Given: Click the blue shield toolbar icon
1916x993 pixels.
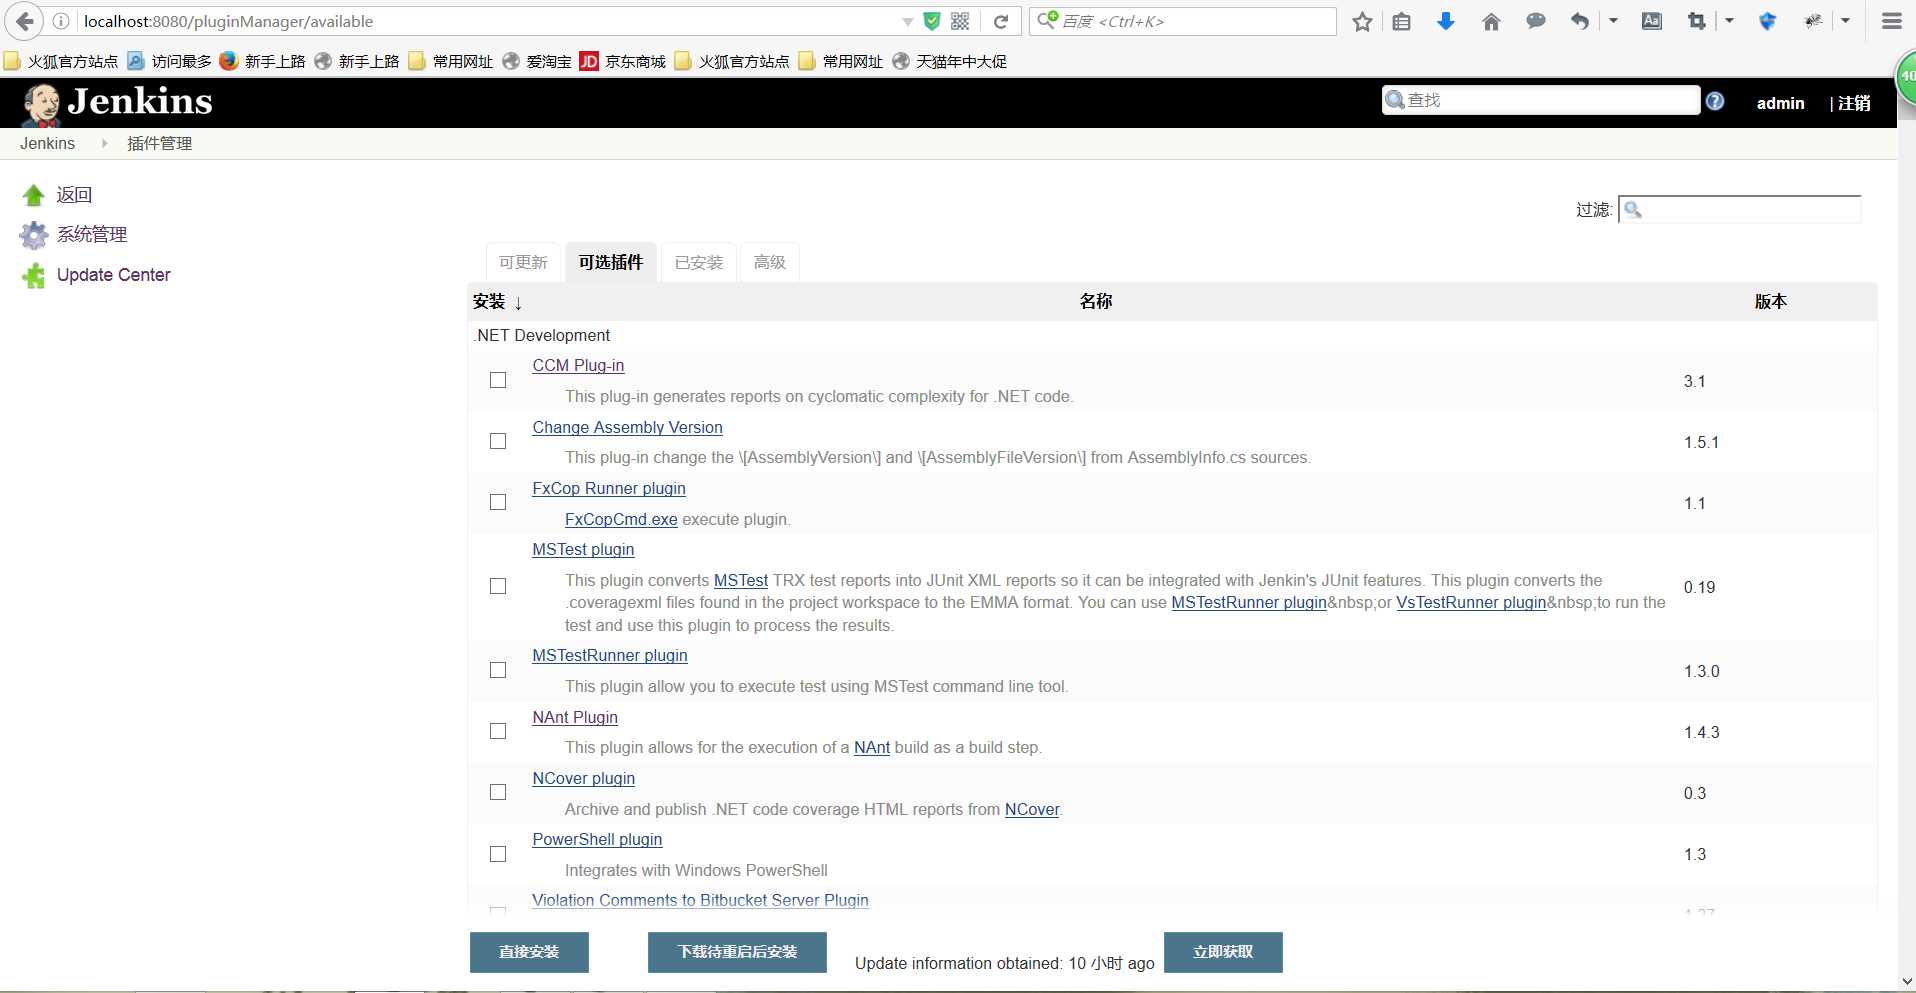Looking at the screenshot, I should point(1768,21).
